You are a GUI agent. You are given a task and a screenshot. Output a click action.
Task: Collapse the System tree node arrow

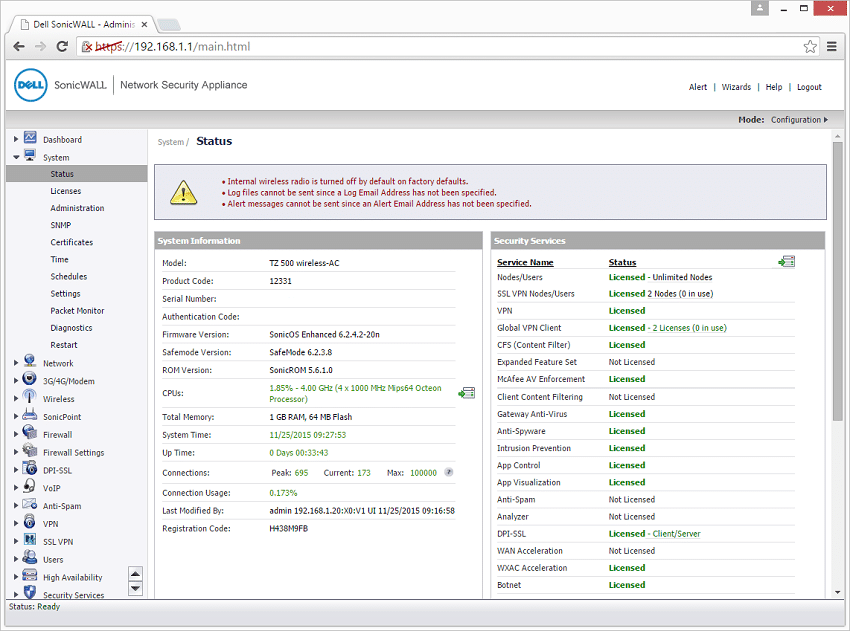[16, 157]
